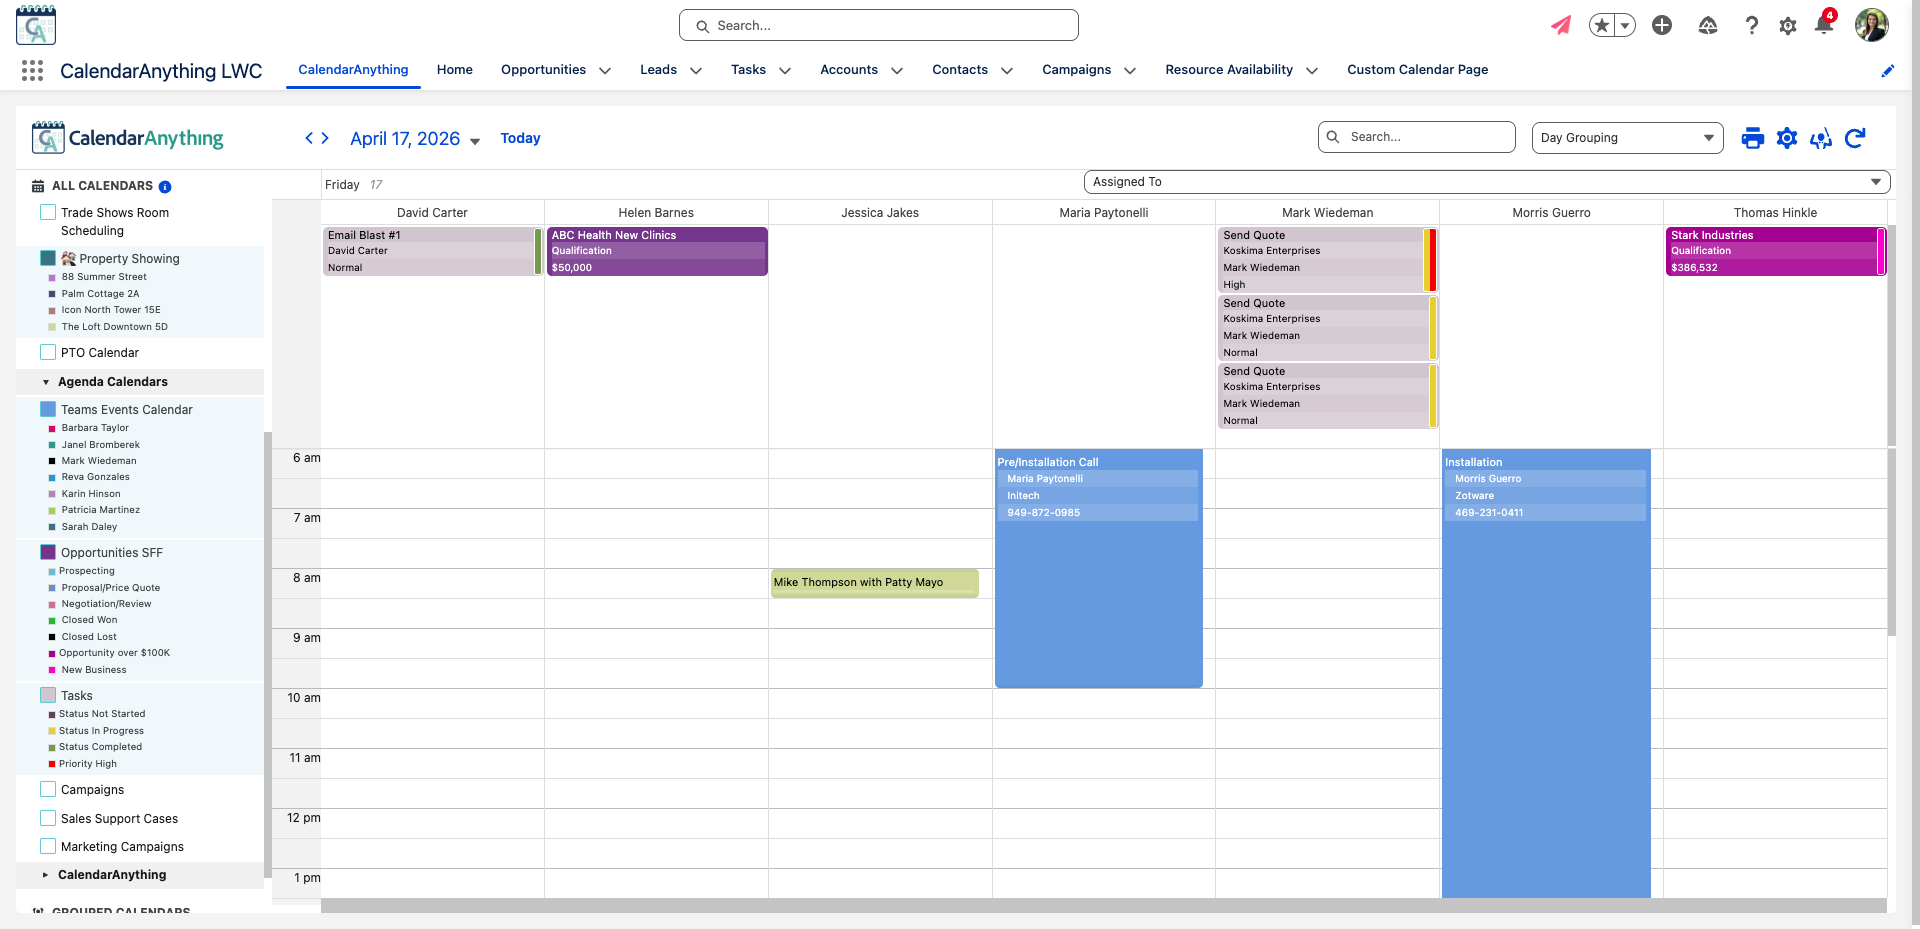The image size is (1920, 929).
Task: Click the global actions plus icon
Action: point(1662,25)
